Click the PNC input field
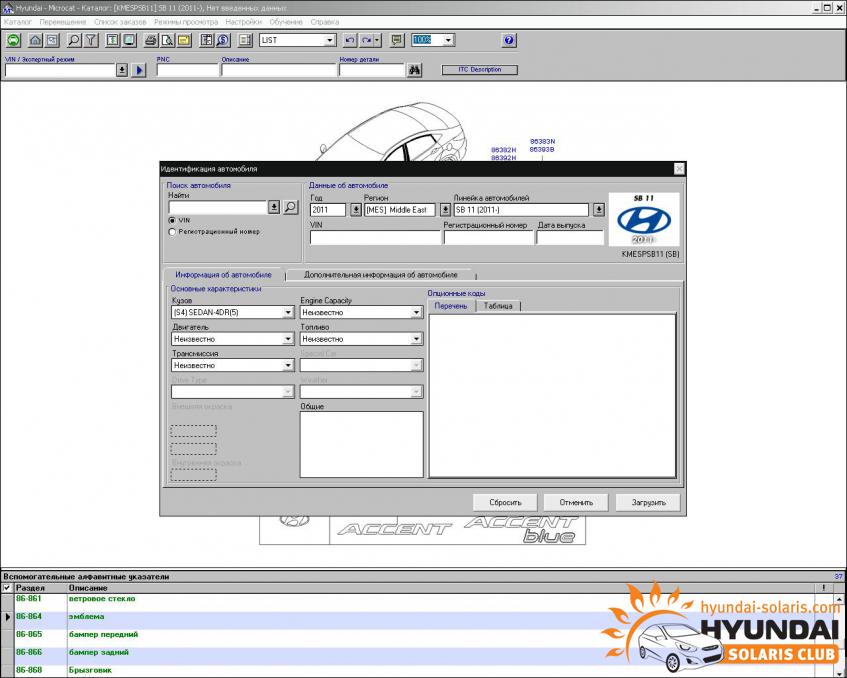The height and width of the screenshot is (678, 847). point(187,70)
